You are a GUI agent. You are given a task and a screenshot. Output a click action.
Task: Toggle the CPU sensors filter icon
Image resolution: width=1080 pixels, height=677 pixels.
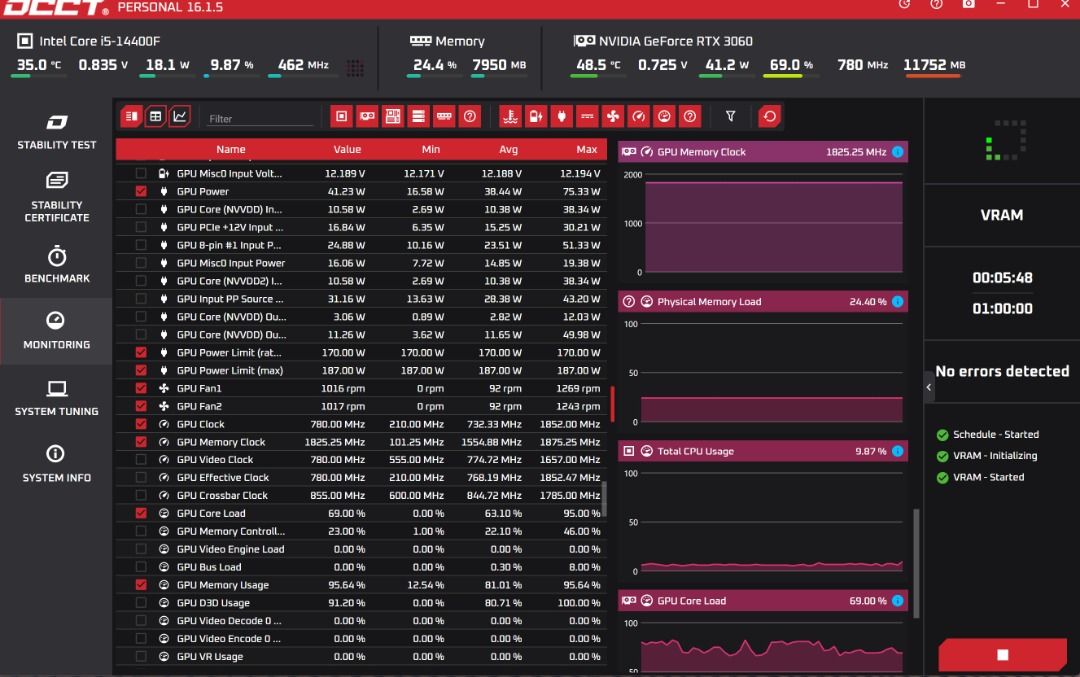[x=342, y=116]
